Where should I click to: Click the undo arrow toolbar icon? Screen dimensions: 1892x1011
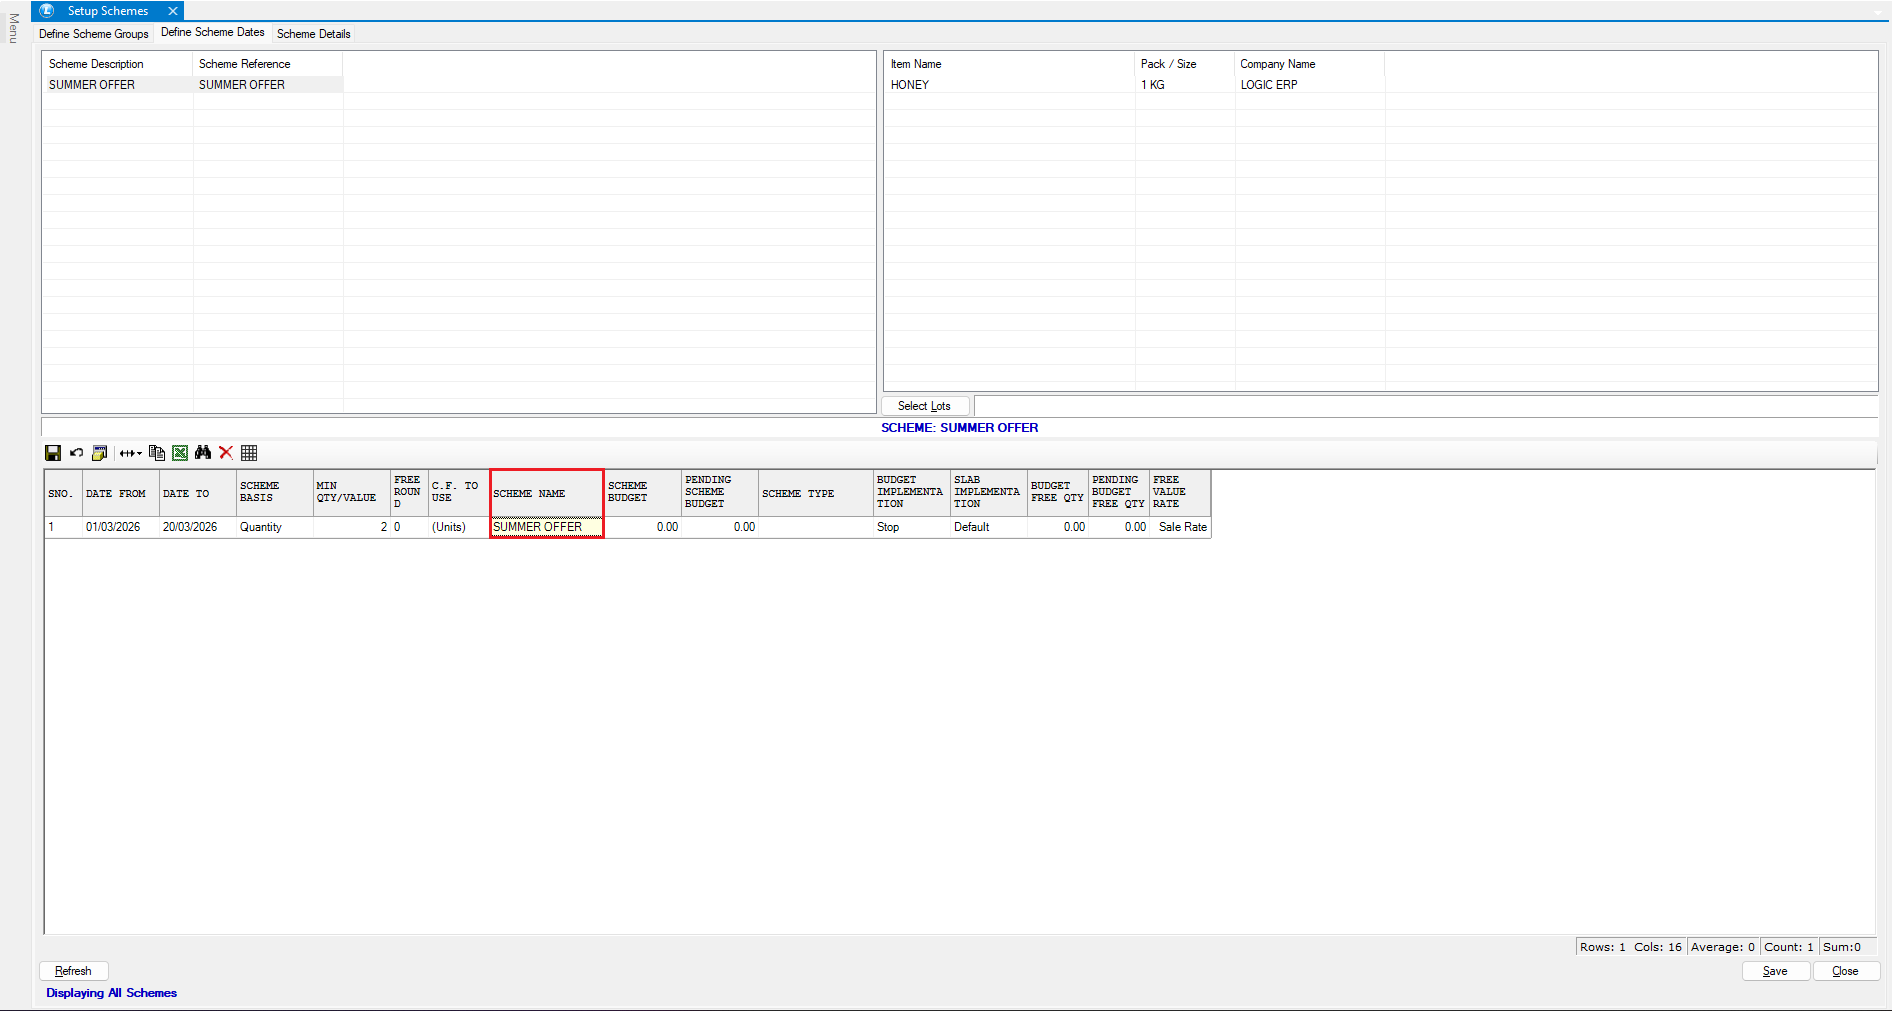click(x=76, y=453)
